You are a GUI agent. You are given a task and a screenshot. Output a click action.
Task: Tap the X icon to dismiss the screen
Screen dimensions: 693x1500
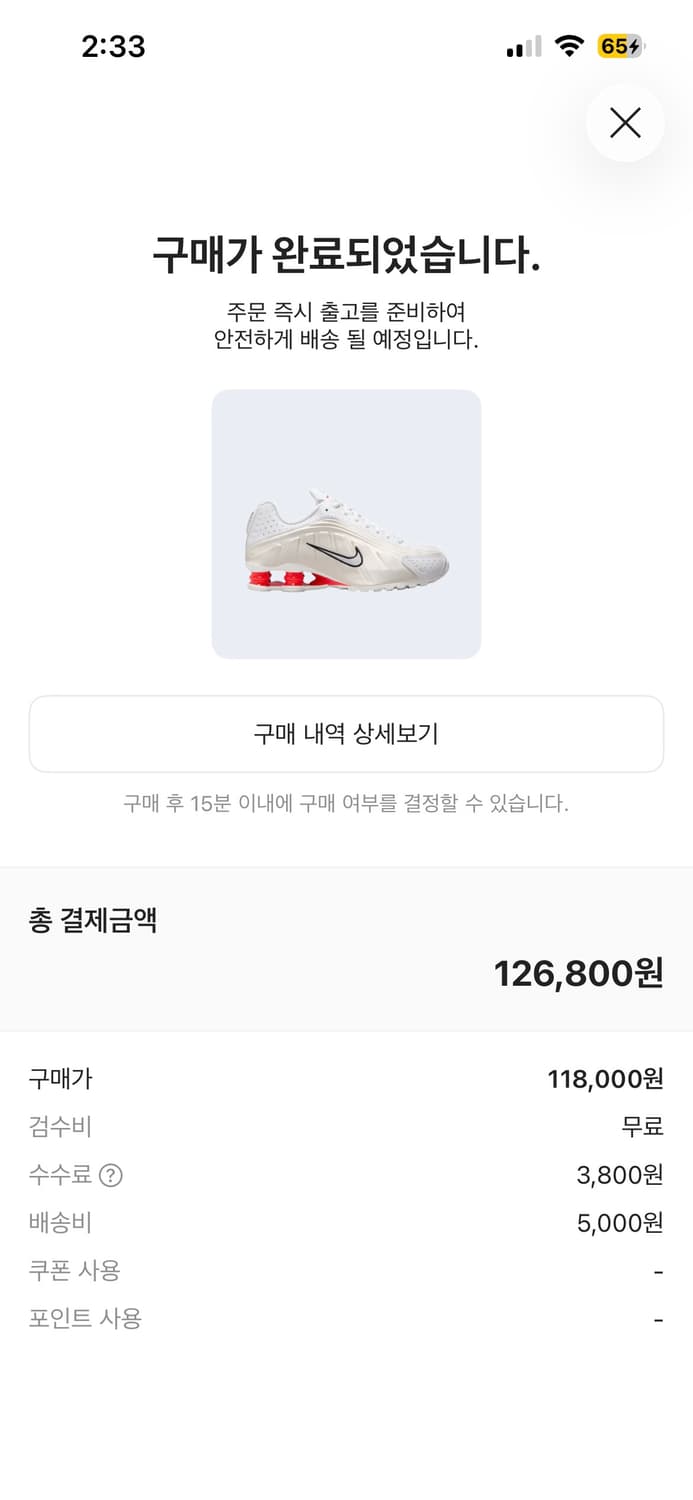click(626, 122)
